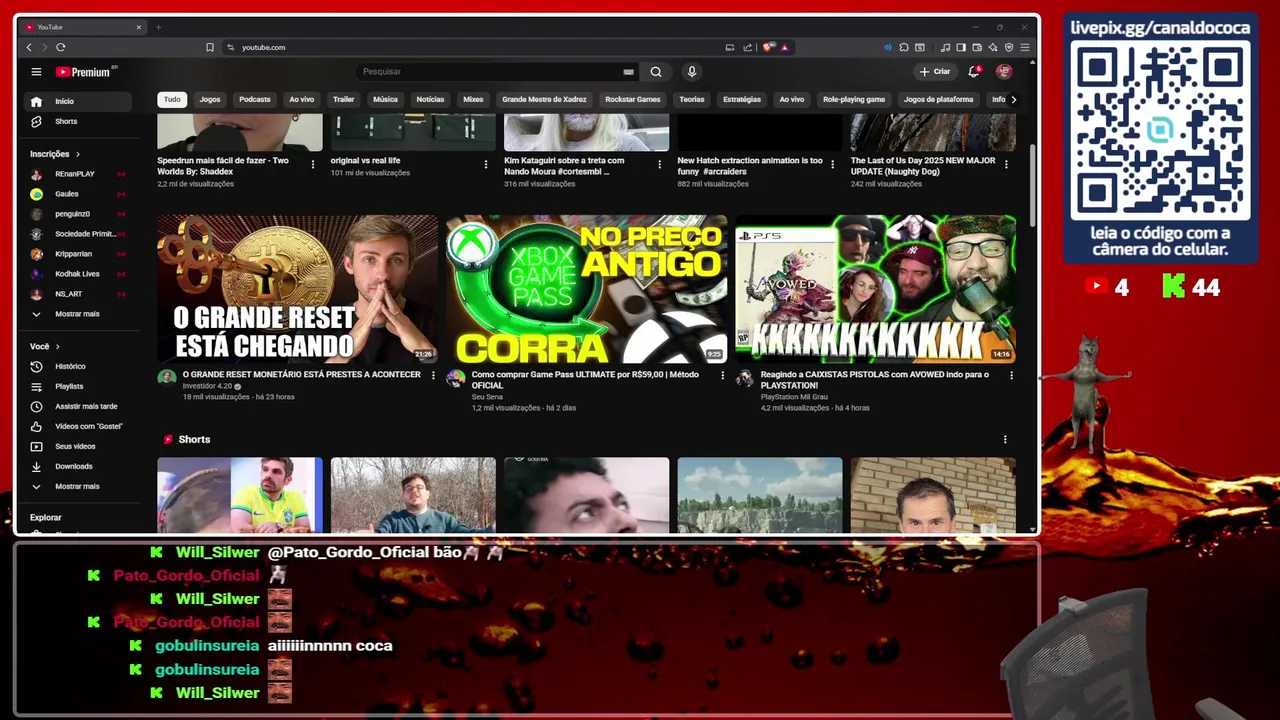Open O GRANDE RESET video thumbnail
Viewport: 1280px width, 720px height.
click(297, 289)
